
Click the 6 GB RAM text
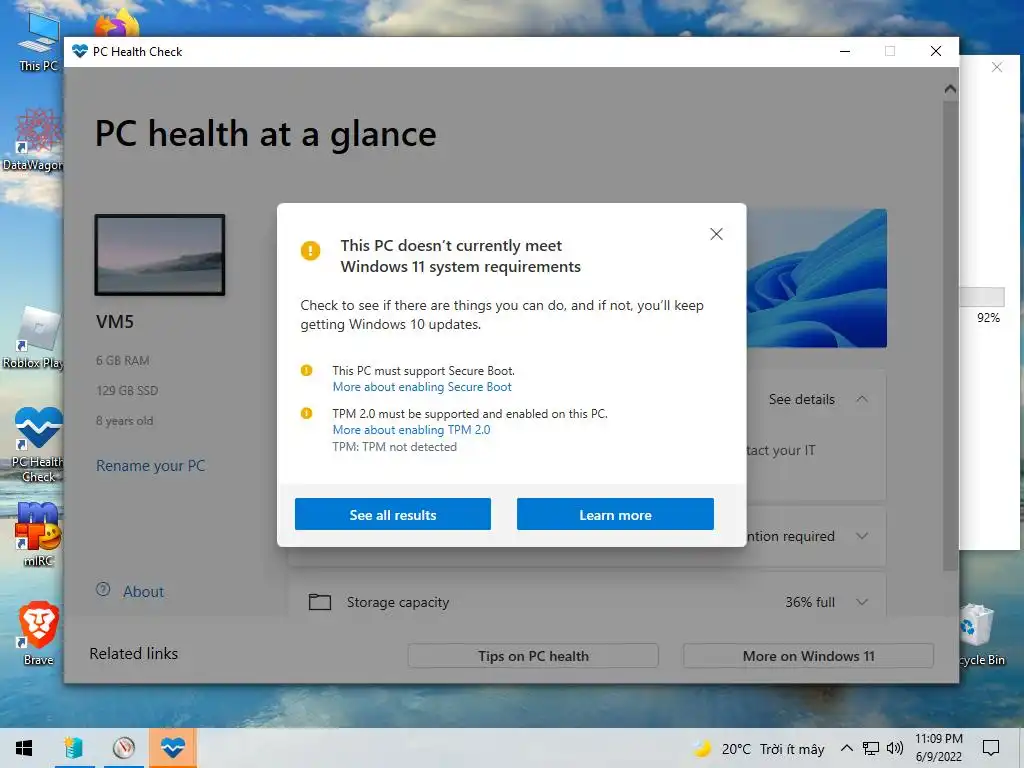(123, 360)
